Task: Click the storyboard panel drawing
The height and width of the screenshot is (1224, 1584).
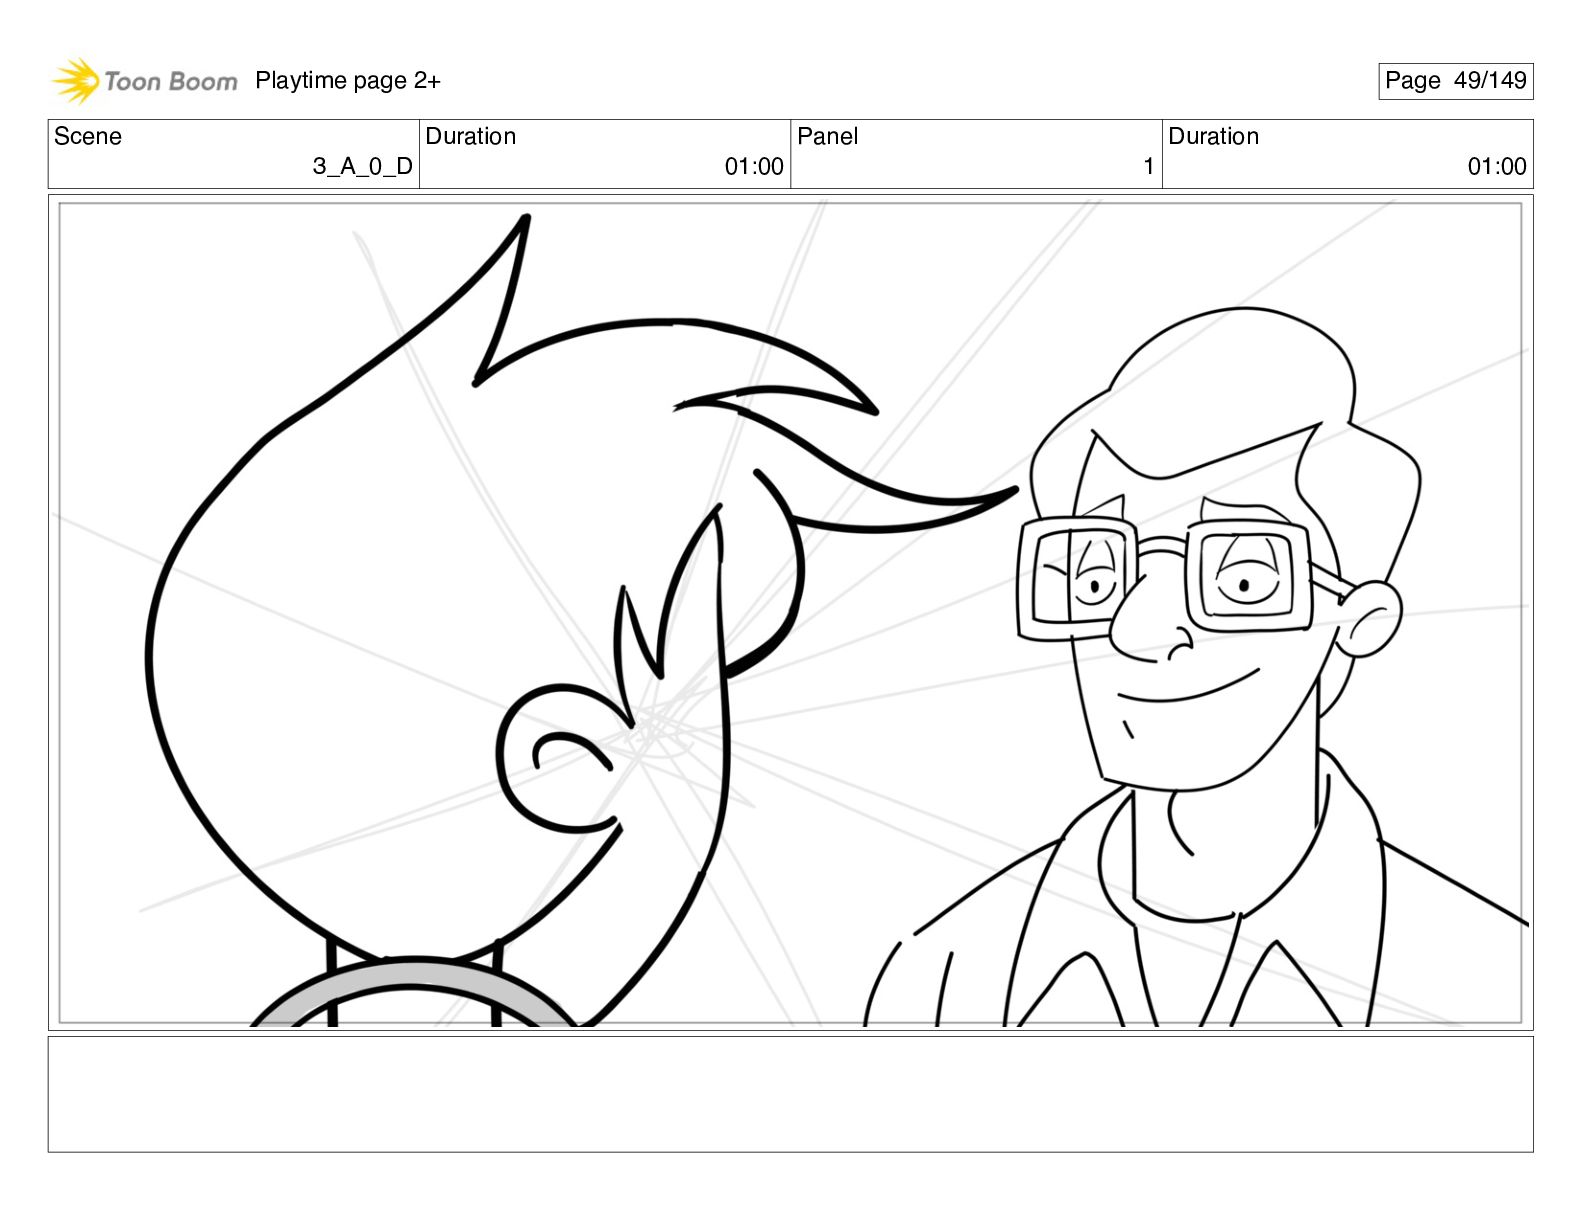Action: click(x=790, y=613)
